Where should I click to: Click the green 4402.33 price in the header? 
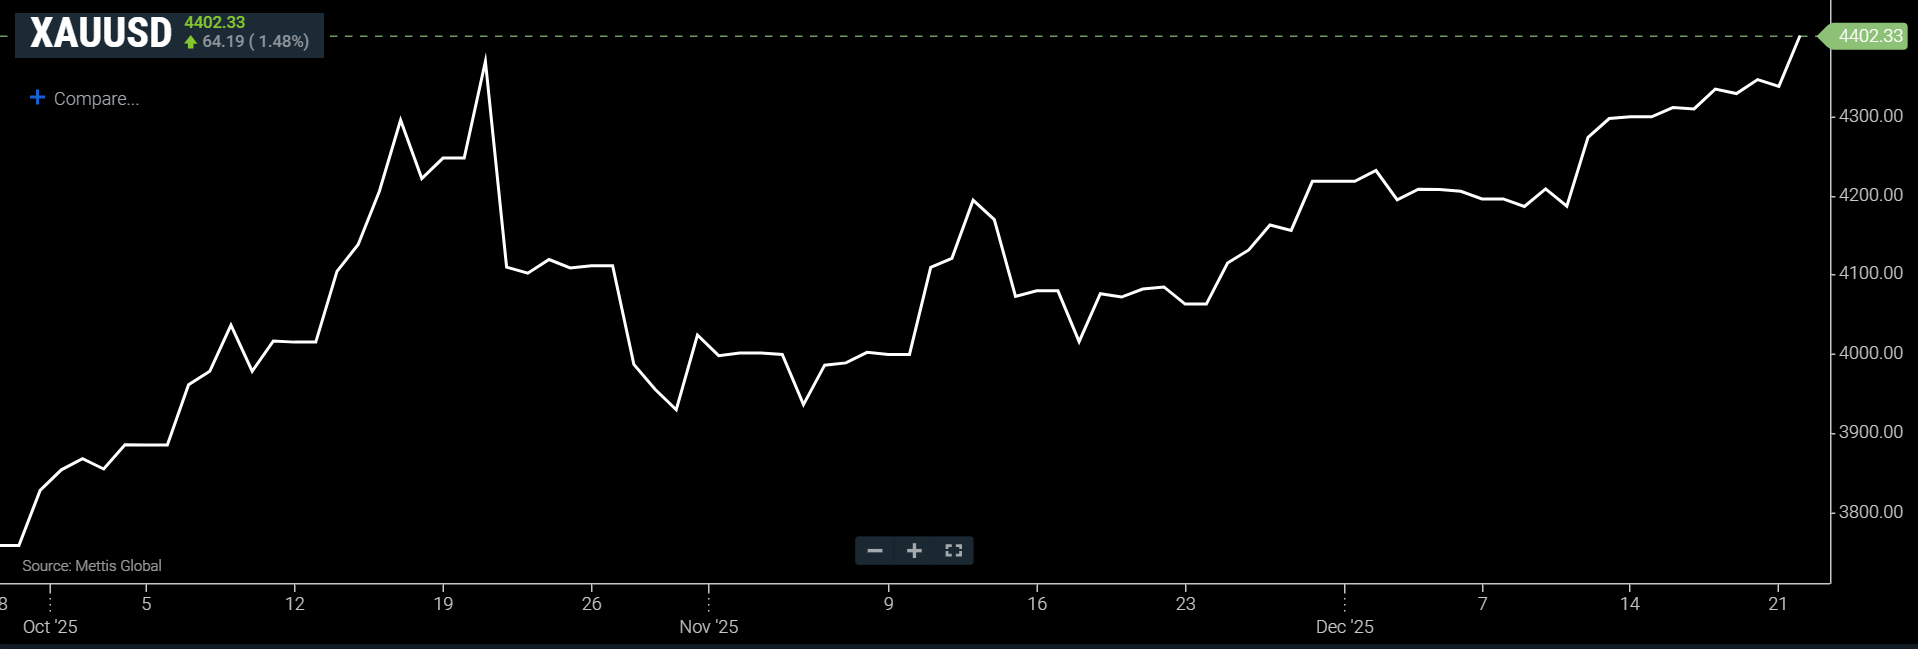214,22
